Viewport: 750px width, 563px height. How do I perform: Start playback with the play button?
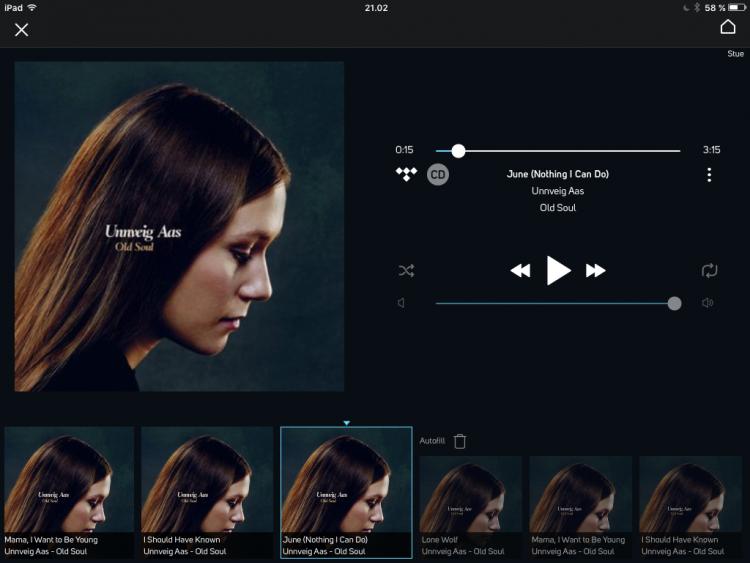(x=558, y=270)
